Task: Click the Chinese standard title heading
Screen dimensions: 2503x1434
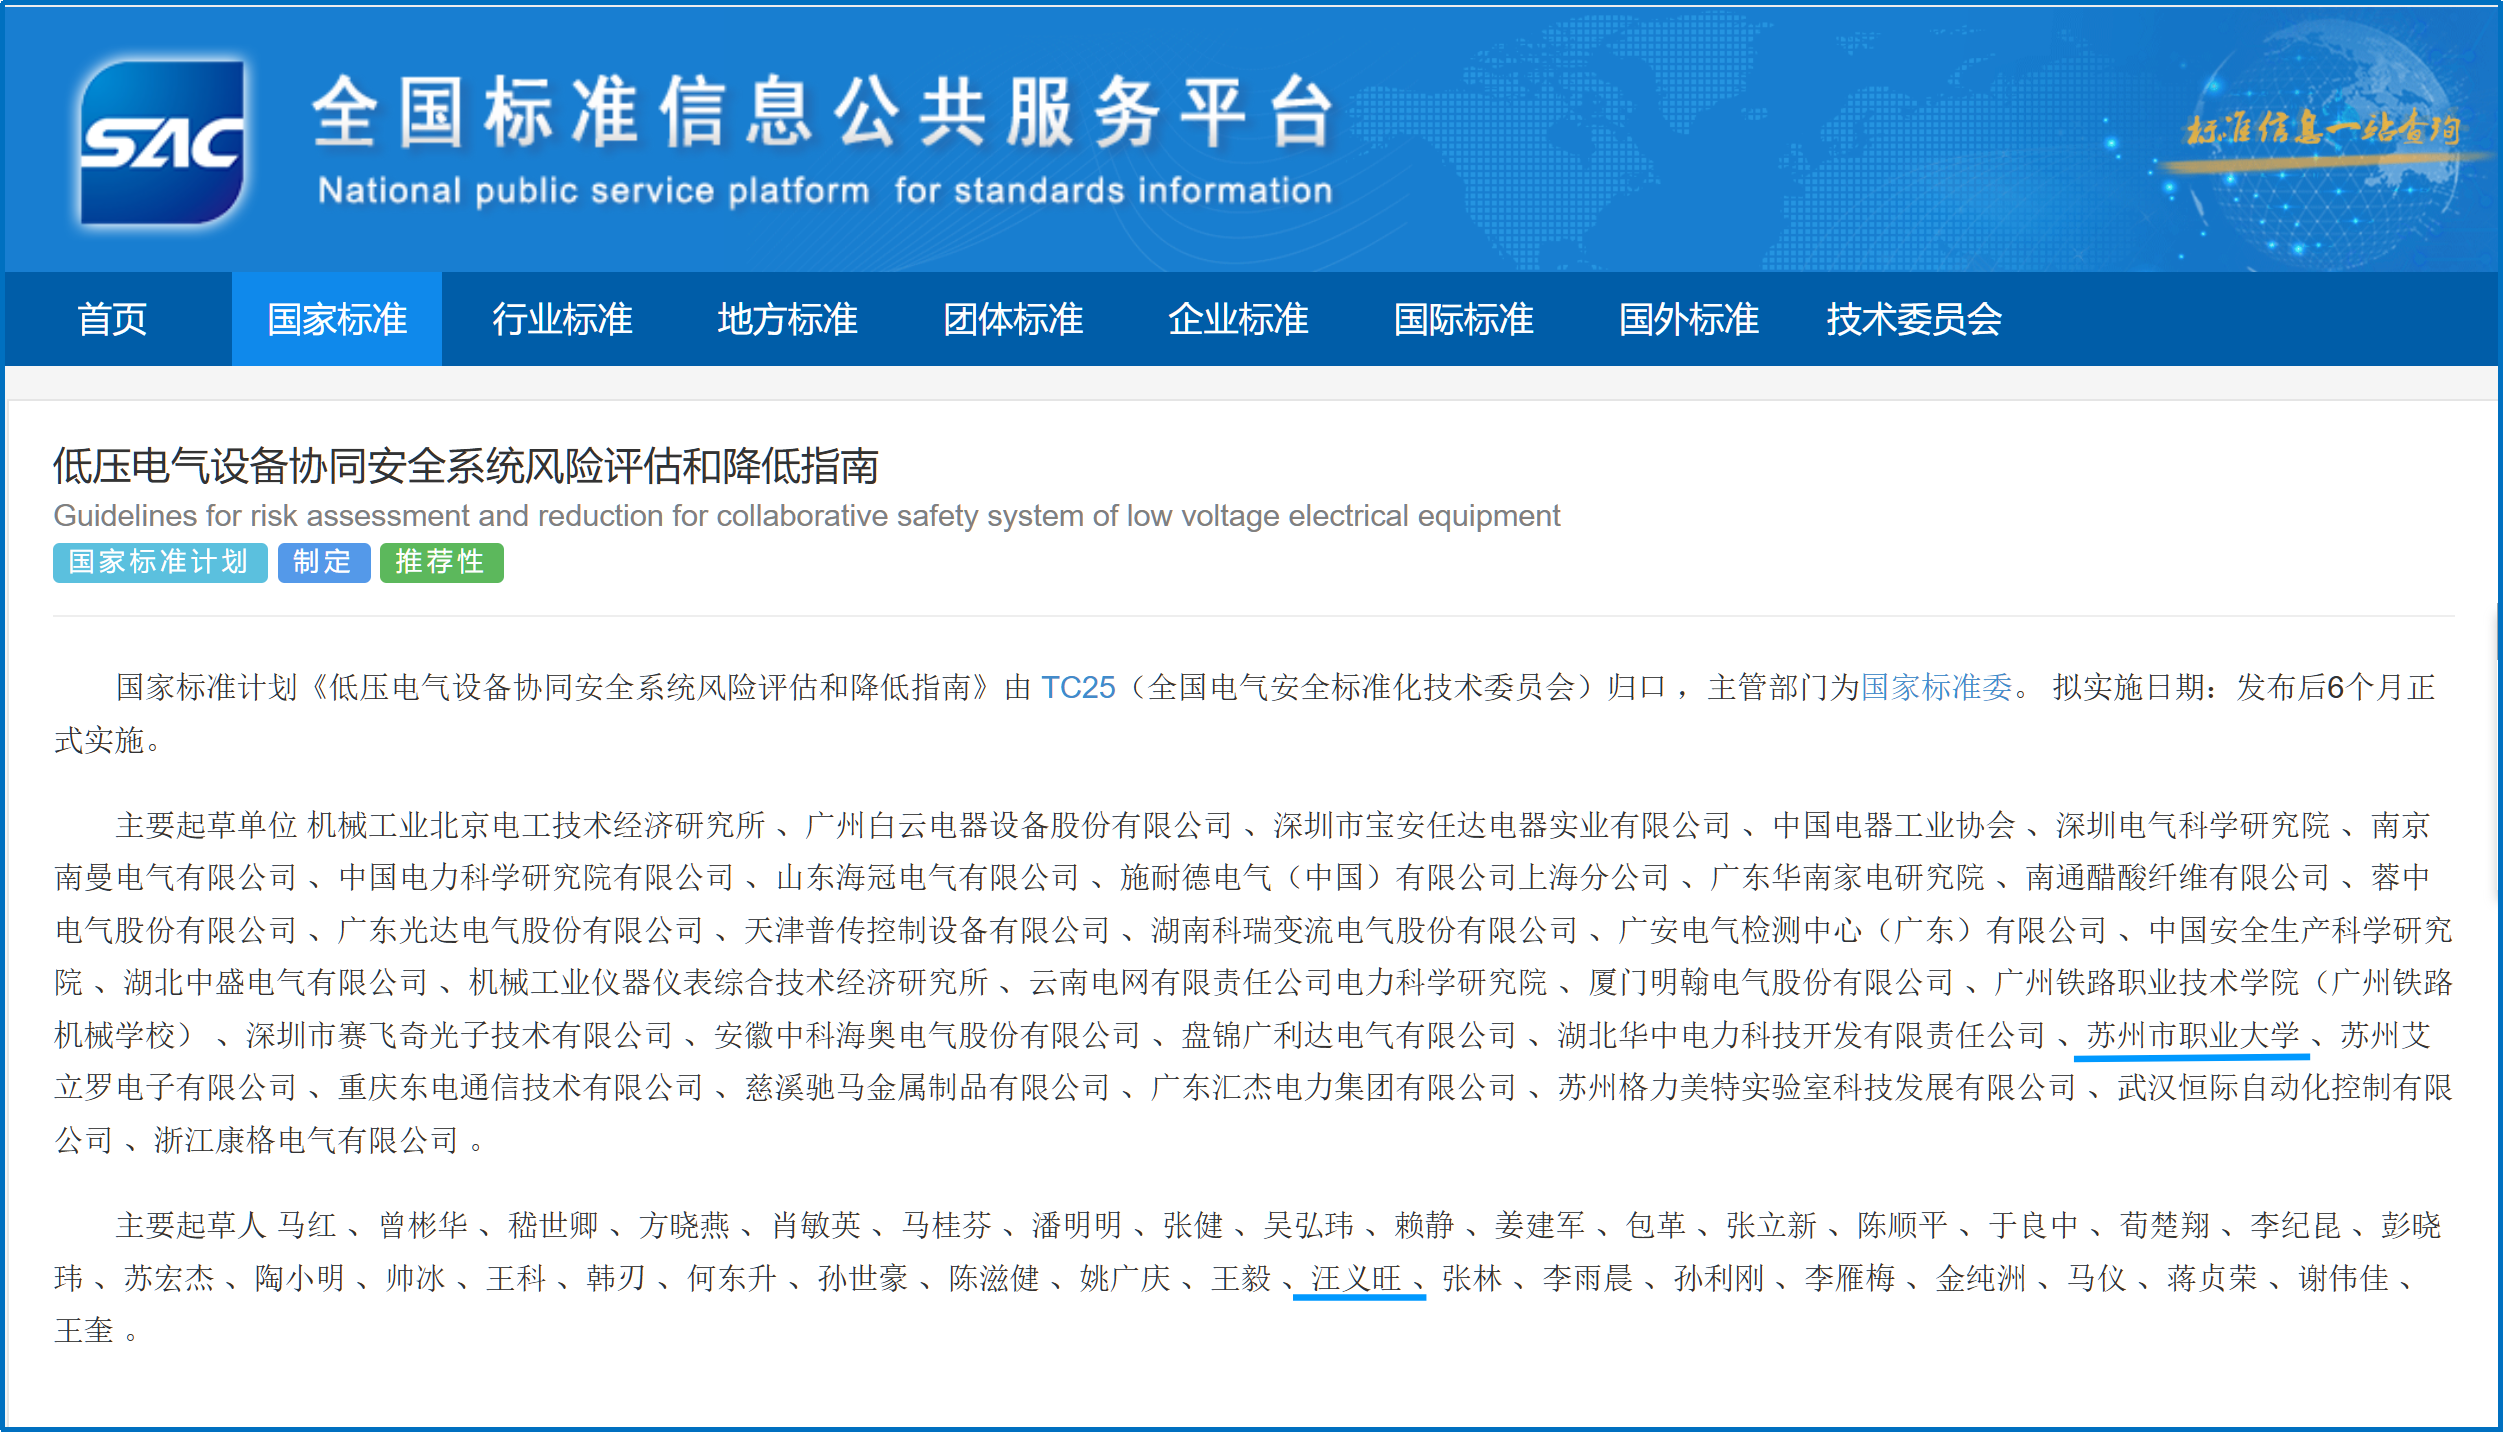Action: tap(465, 467)
